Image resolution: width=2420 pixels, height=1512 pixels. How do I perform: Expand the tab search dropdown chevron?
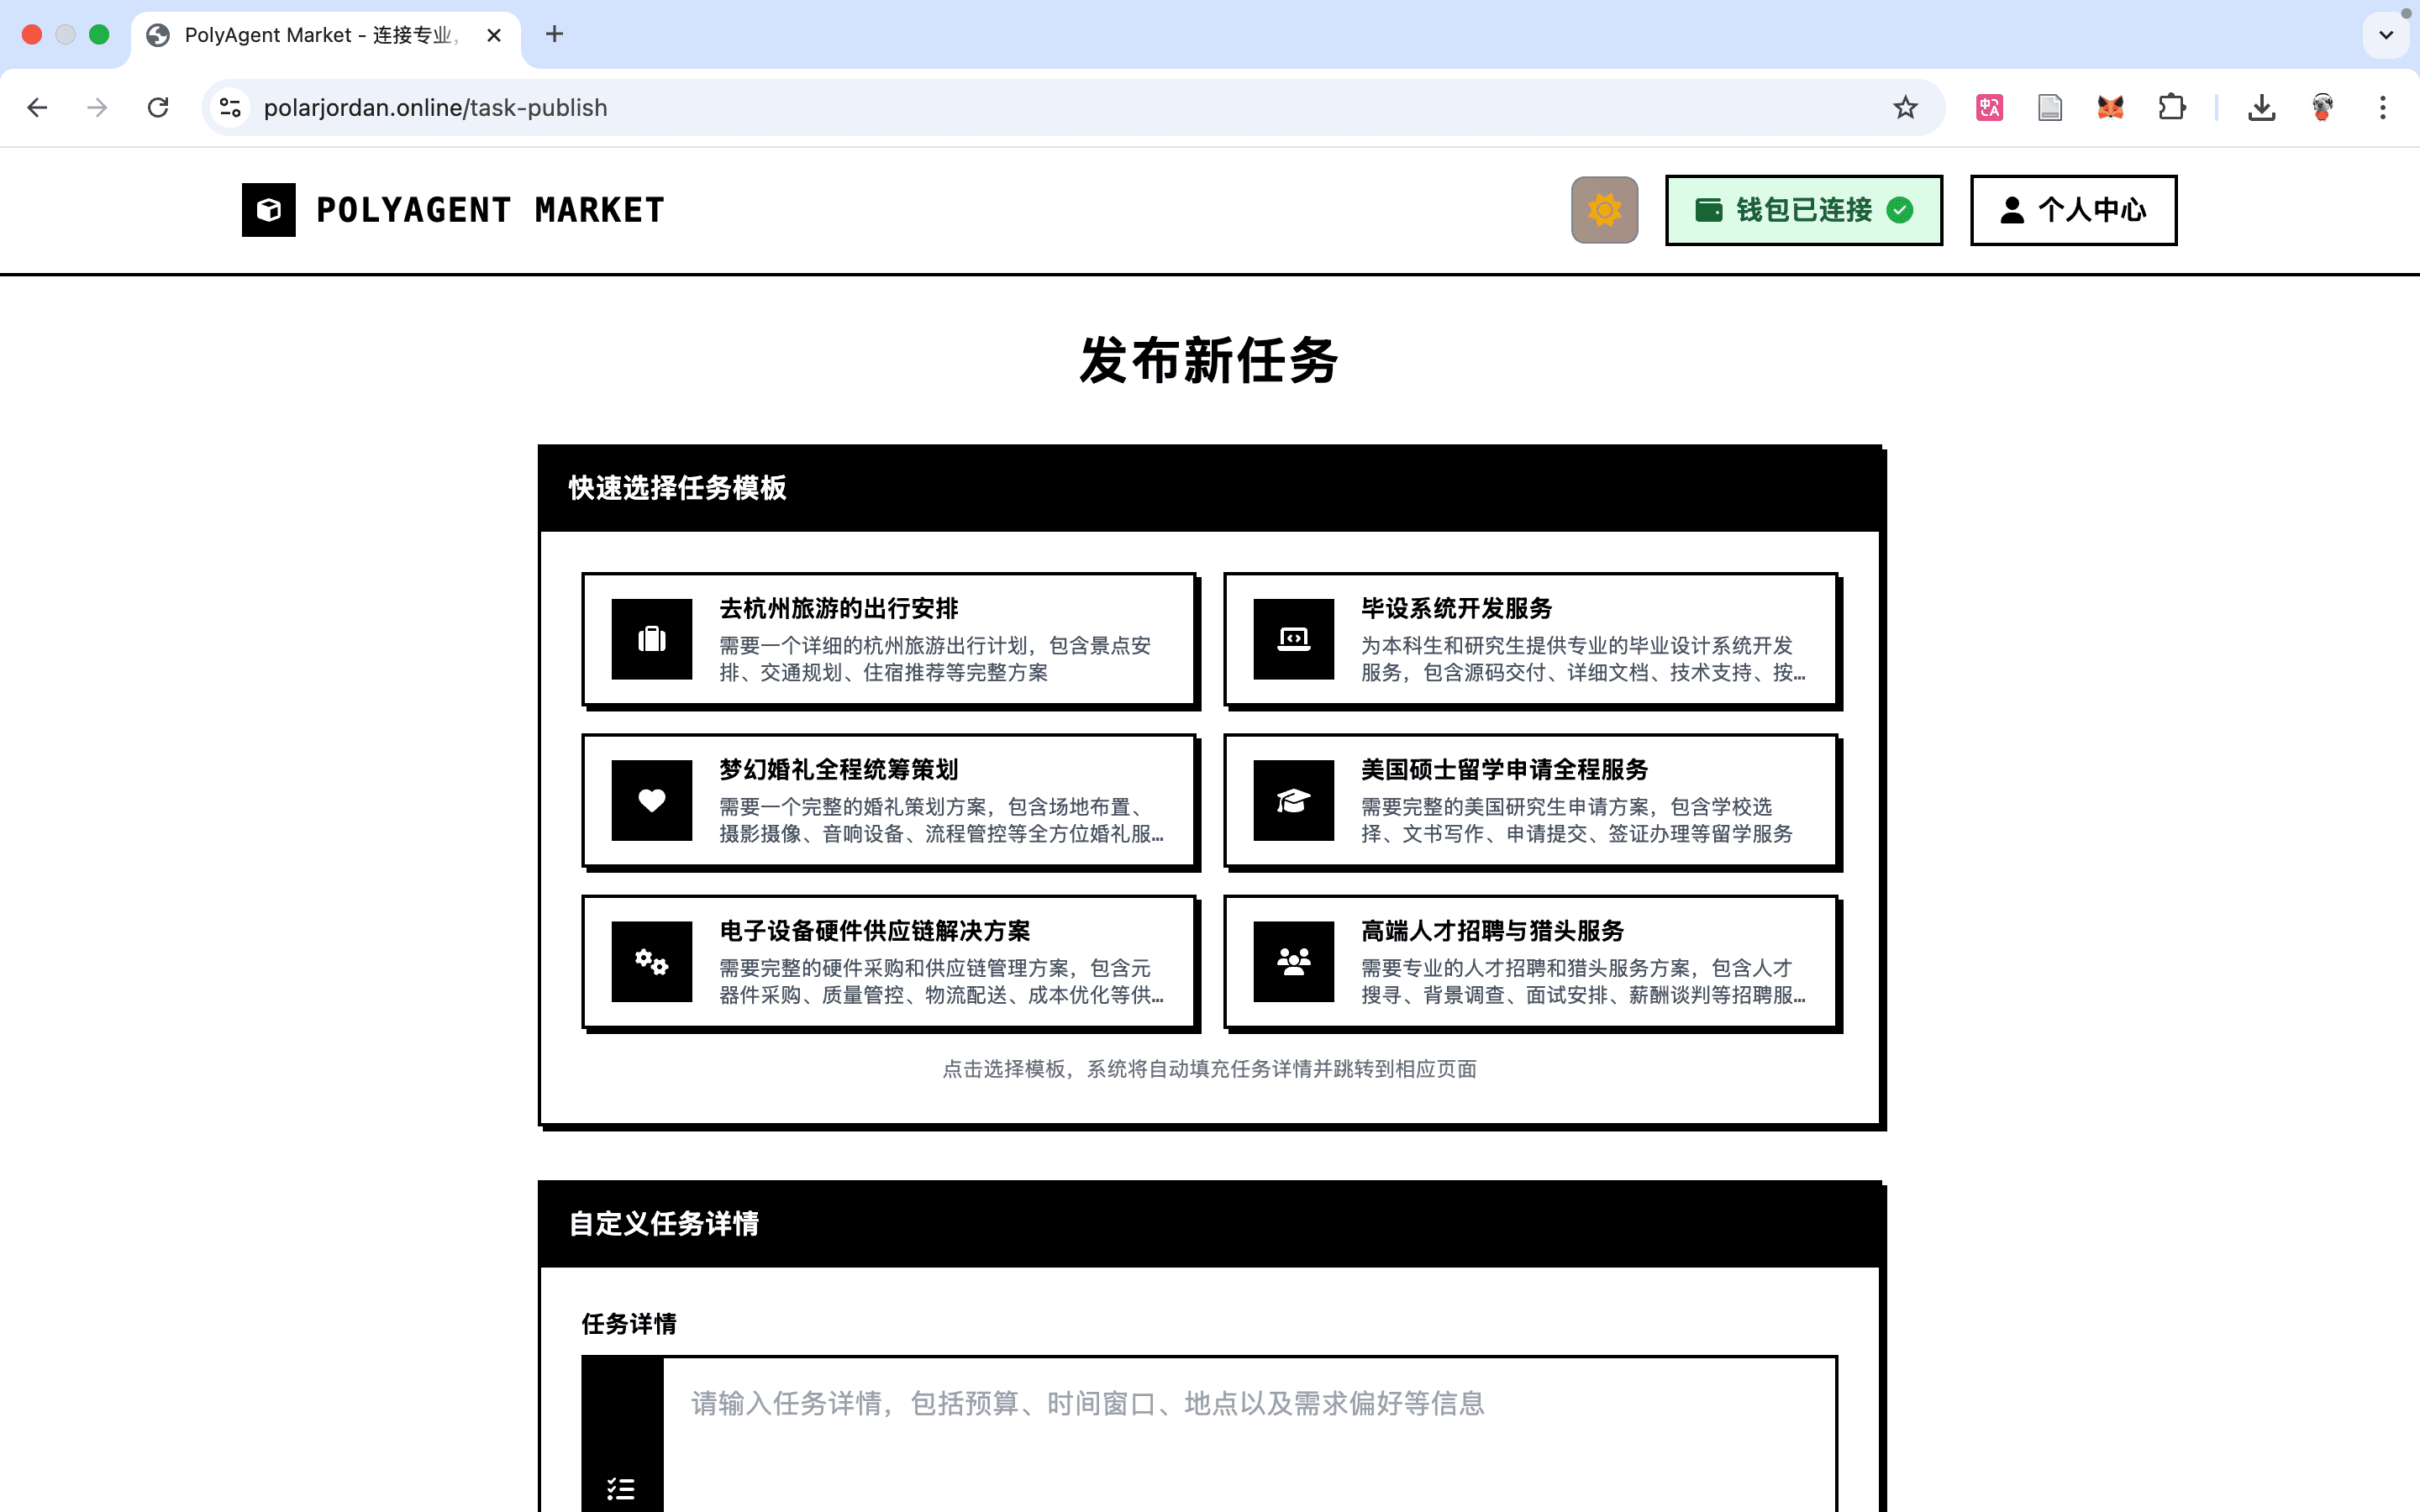(2386, 35)
